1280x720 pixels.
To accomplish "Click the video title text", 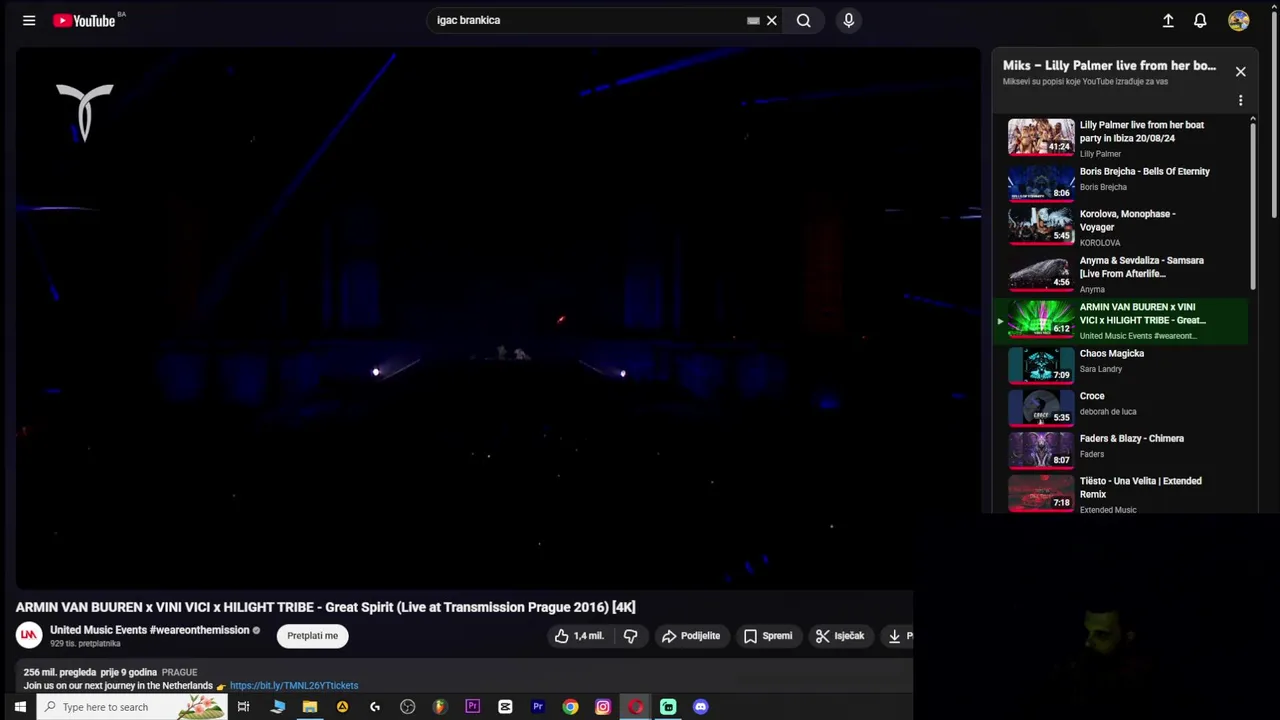I will point(326,607).
